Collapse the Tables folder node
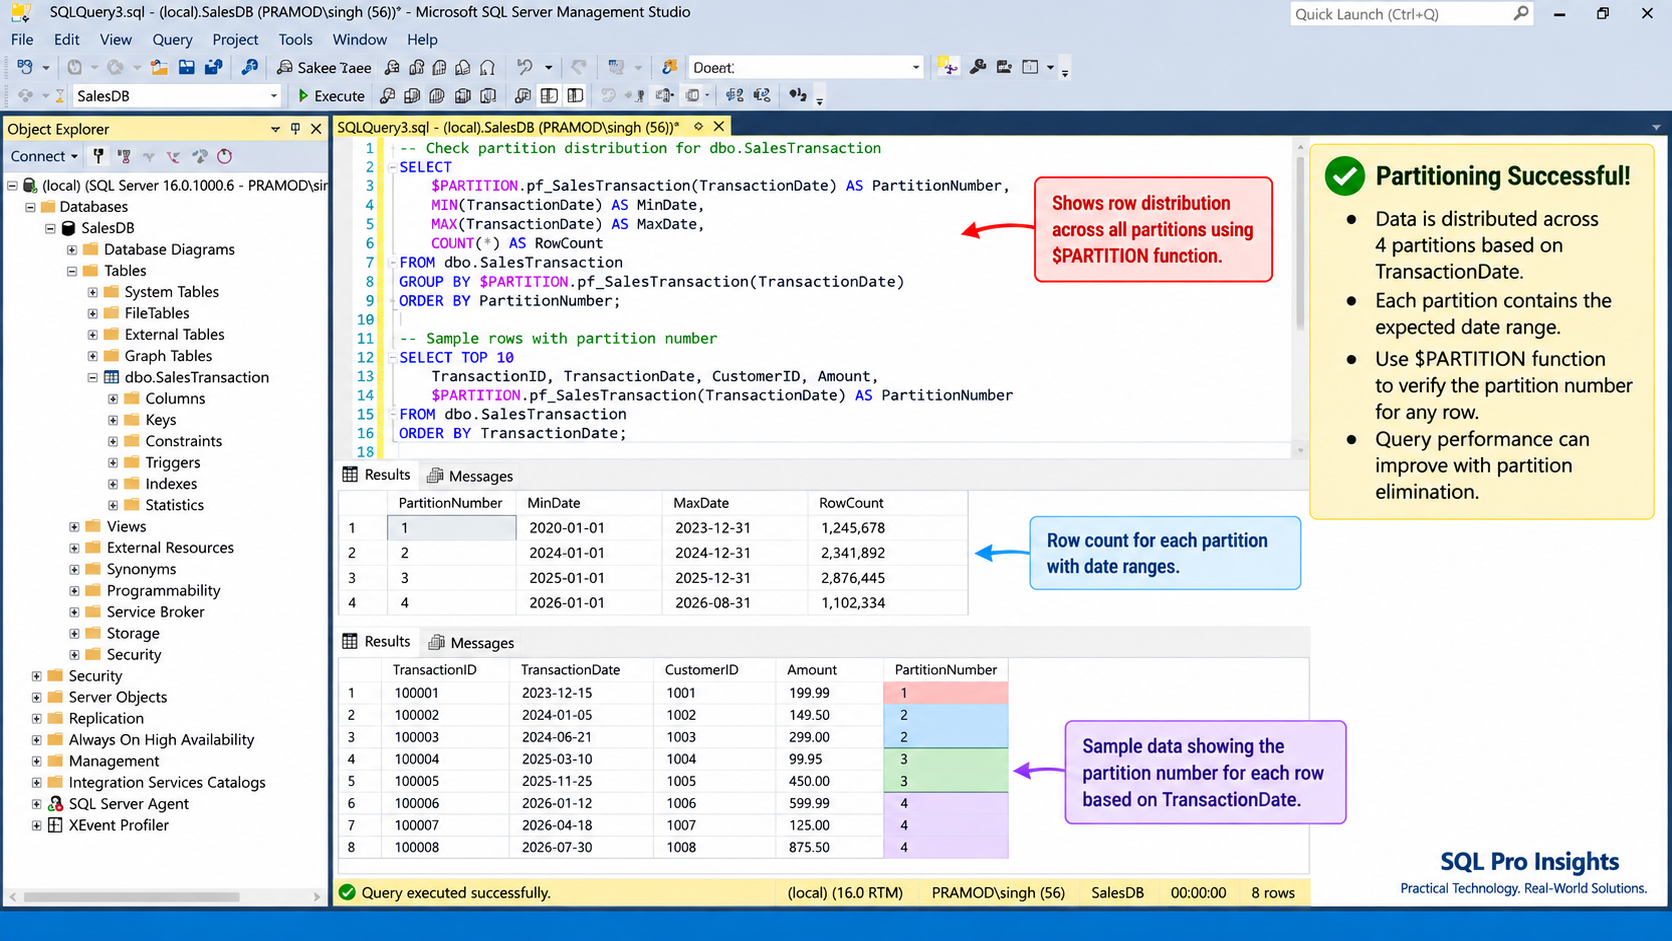The height and width of the screenshot is (941, 1672). coord(72,271)
